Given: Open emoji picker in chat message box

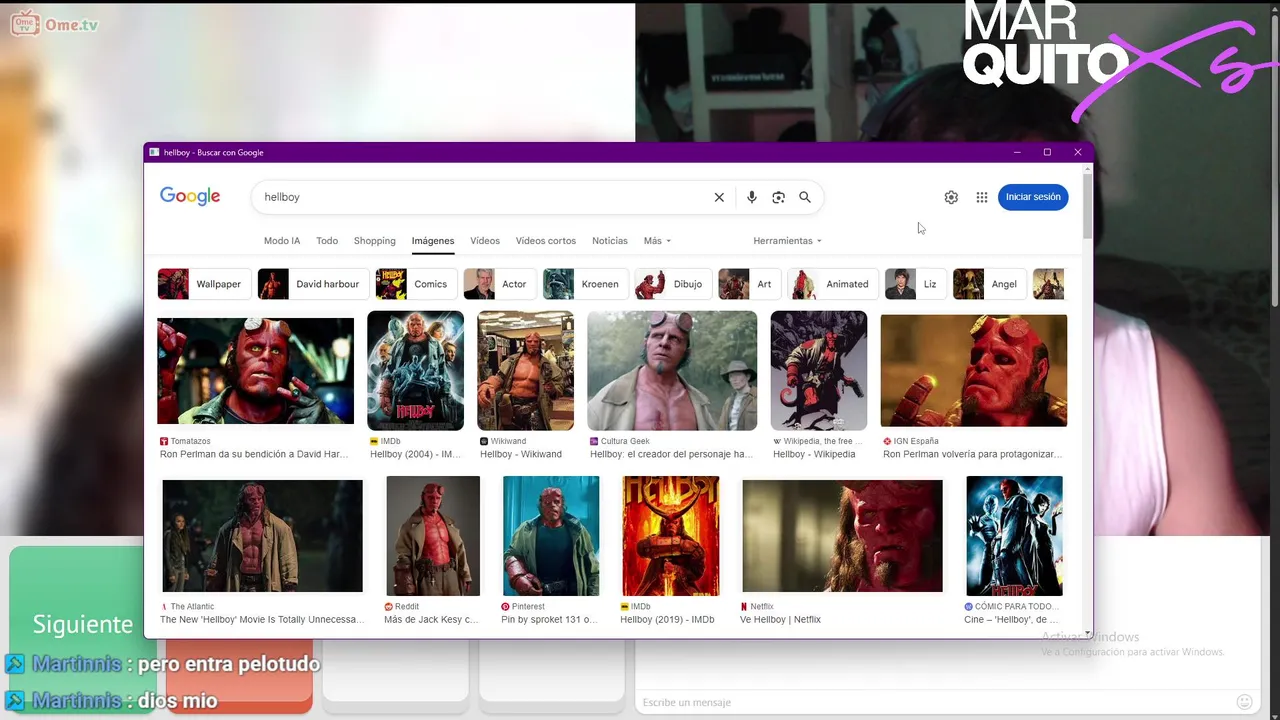Looking at the screenshot, I should [1244, 702].
